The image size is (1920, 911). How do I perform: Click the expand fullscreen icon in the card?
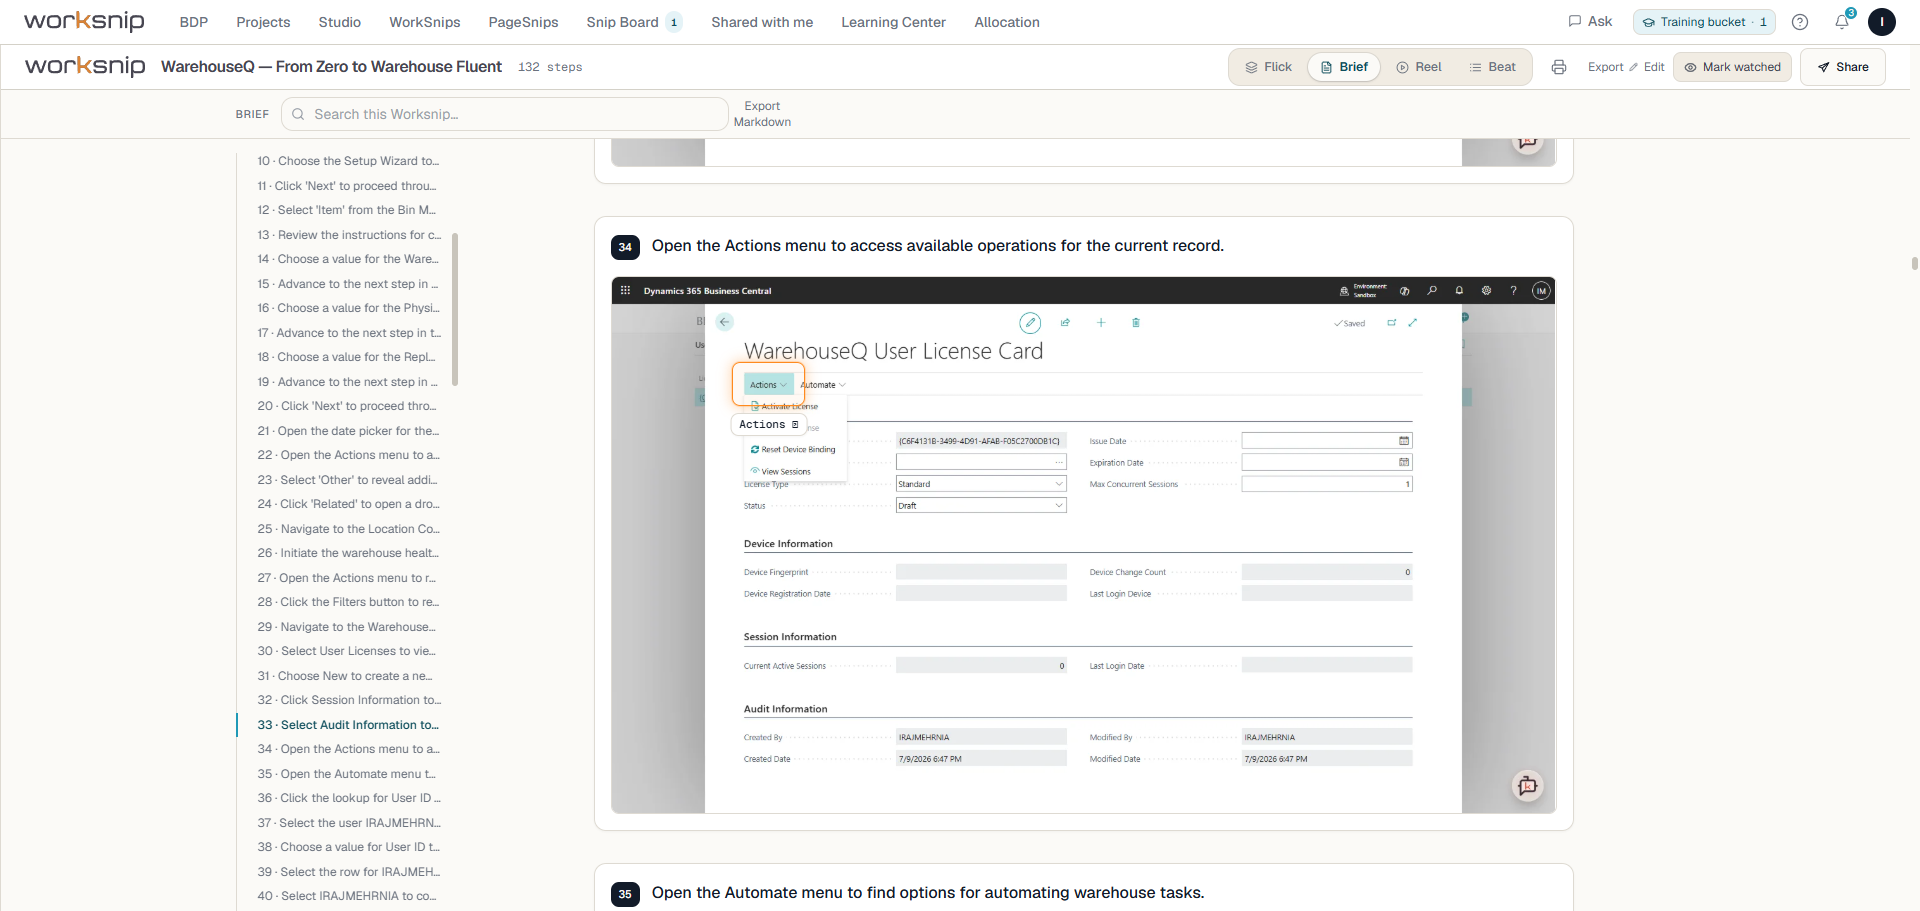1413,323
